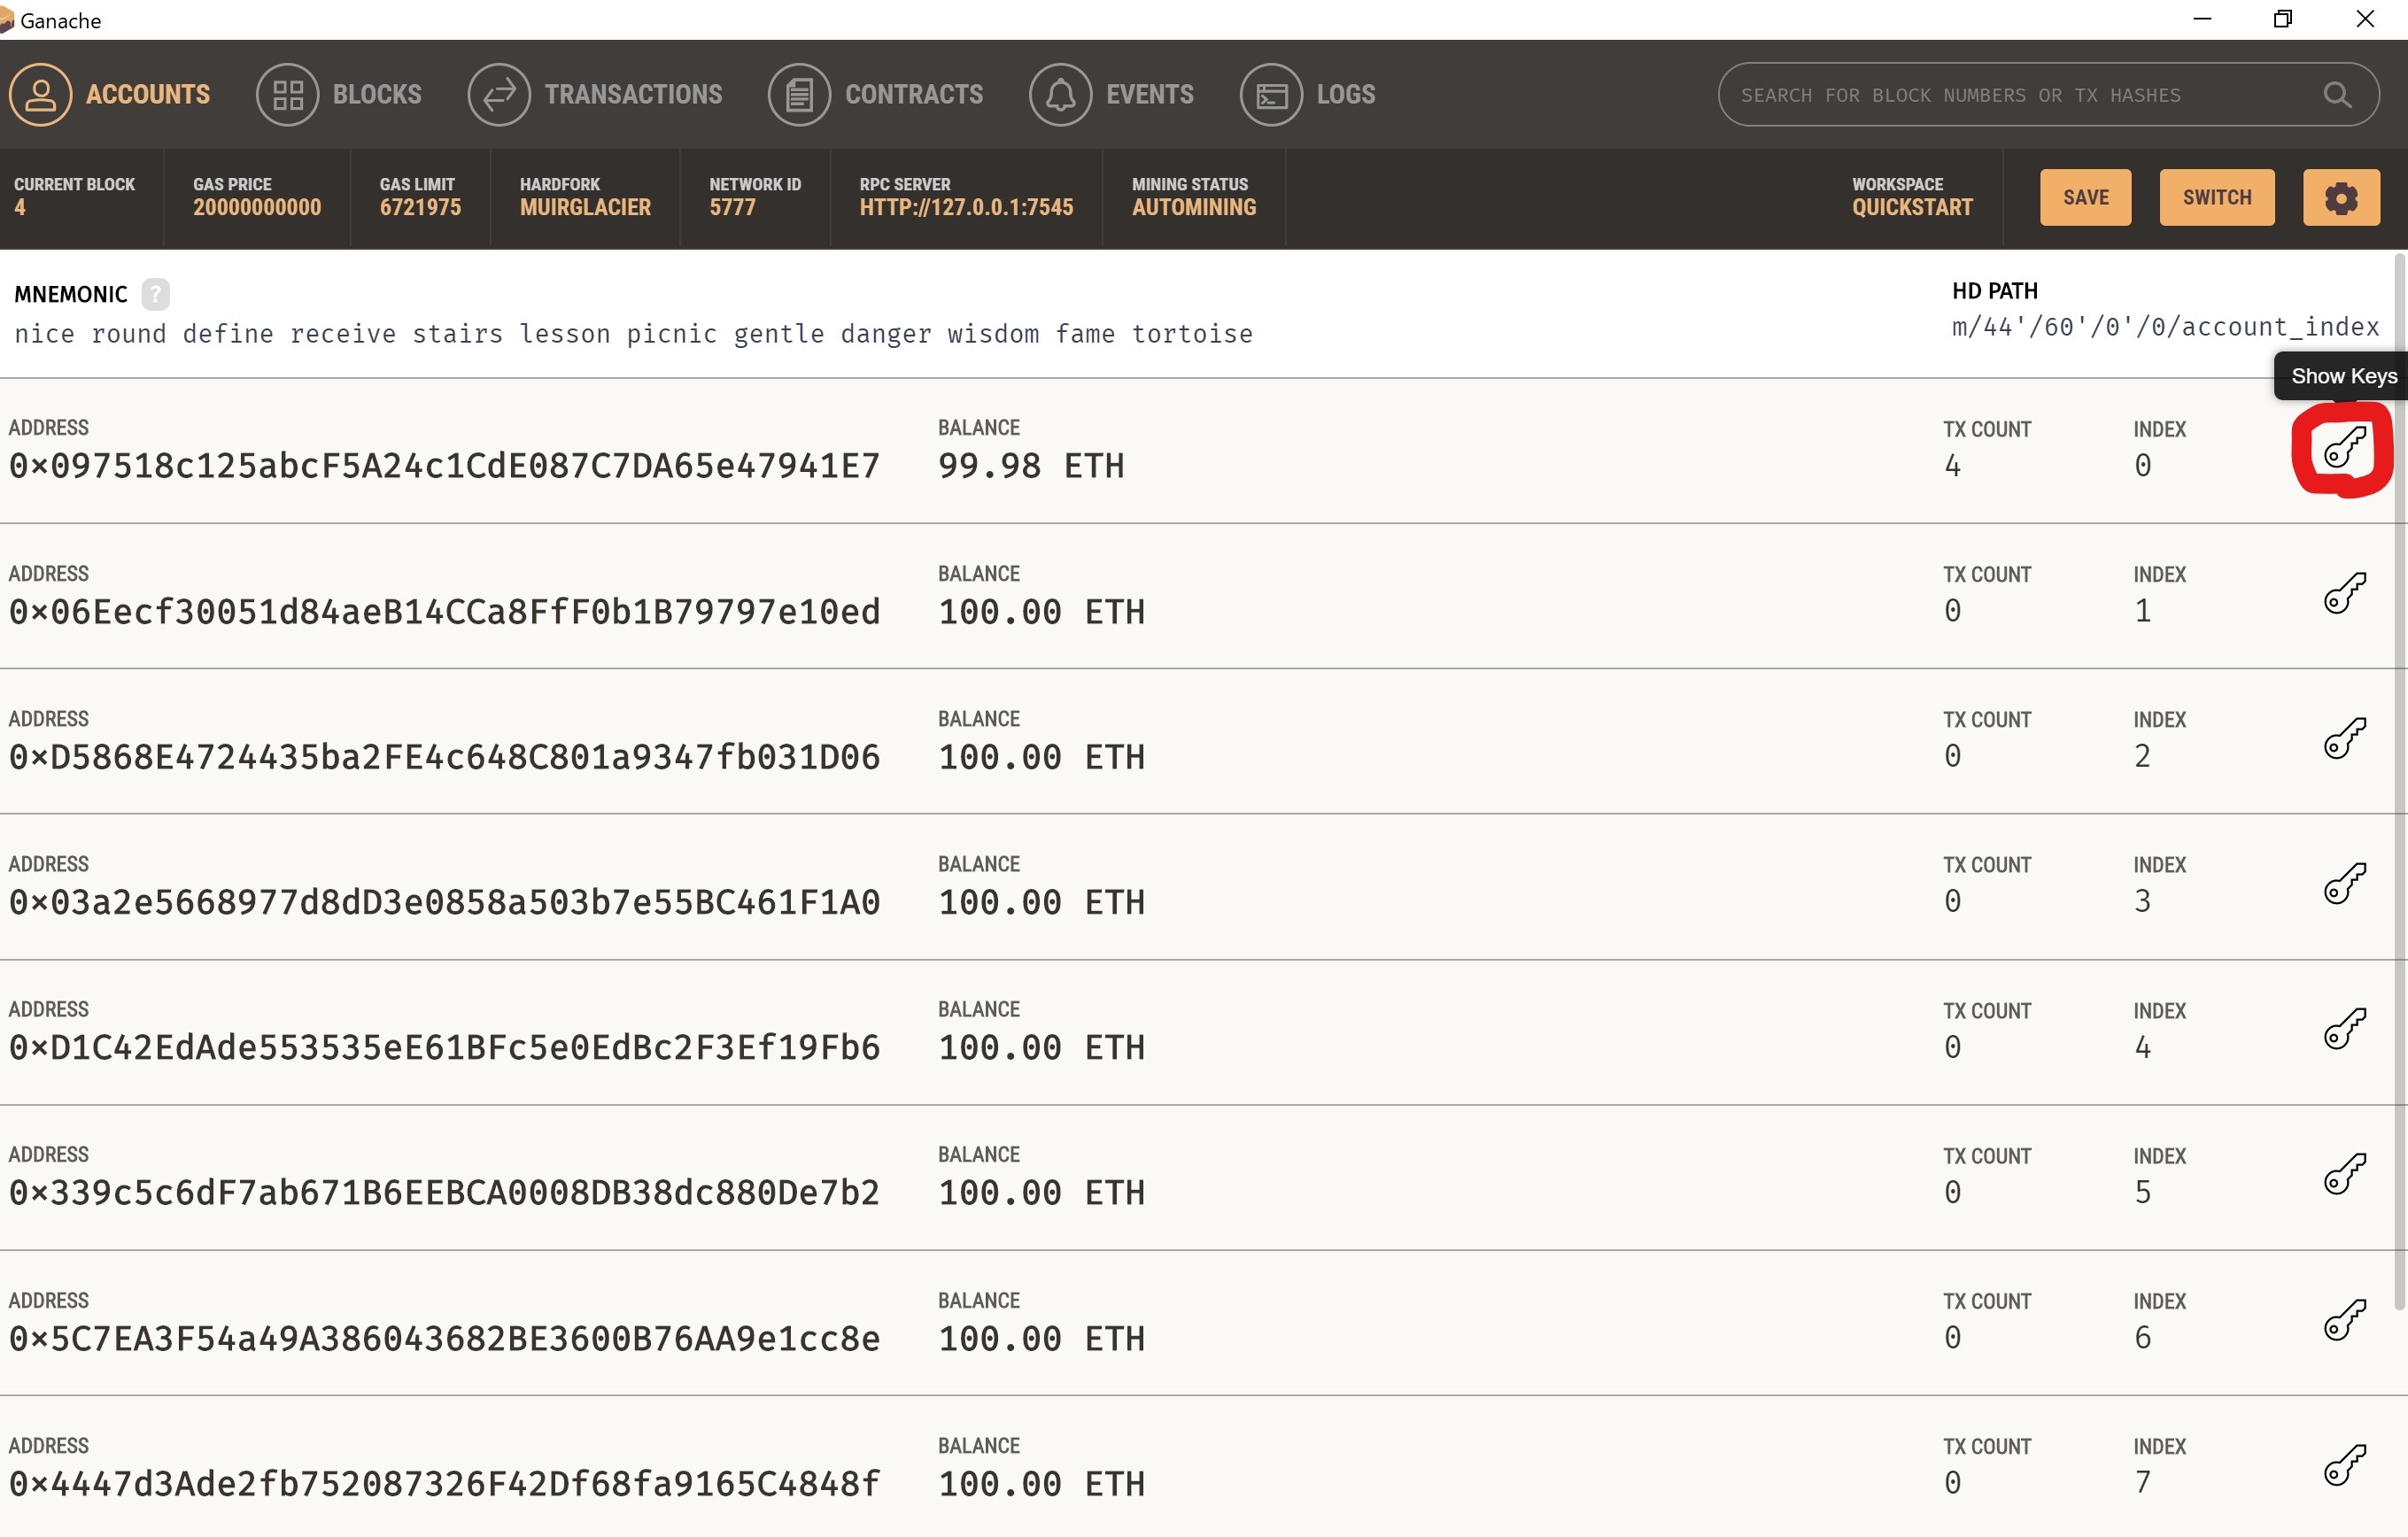The width and height of the screenshot is (2408, 1537).
Task: Show keys for account index 5
Action: [x=2344, y=1174]
